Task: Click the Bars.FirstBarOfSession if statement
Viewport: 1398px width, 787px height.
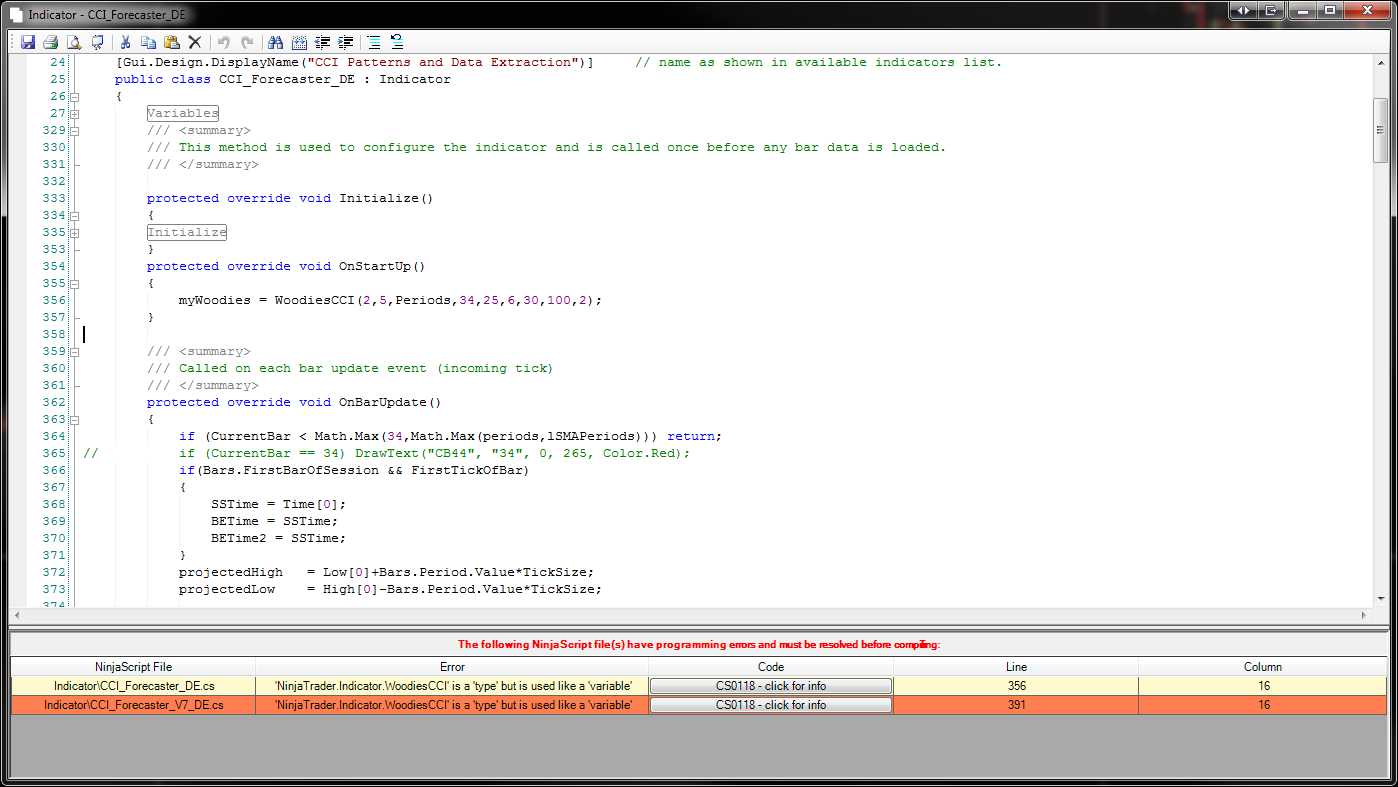Action: [x=354, y=471]
